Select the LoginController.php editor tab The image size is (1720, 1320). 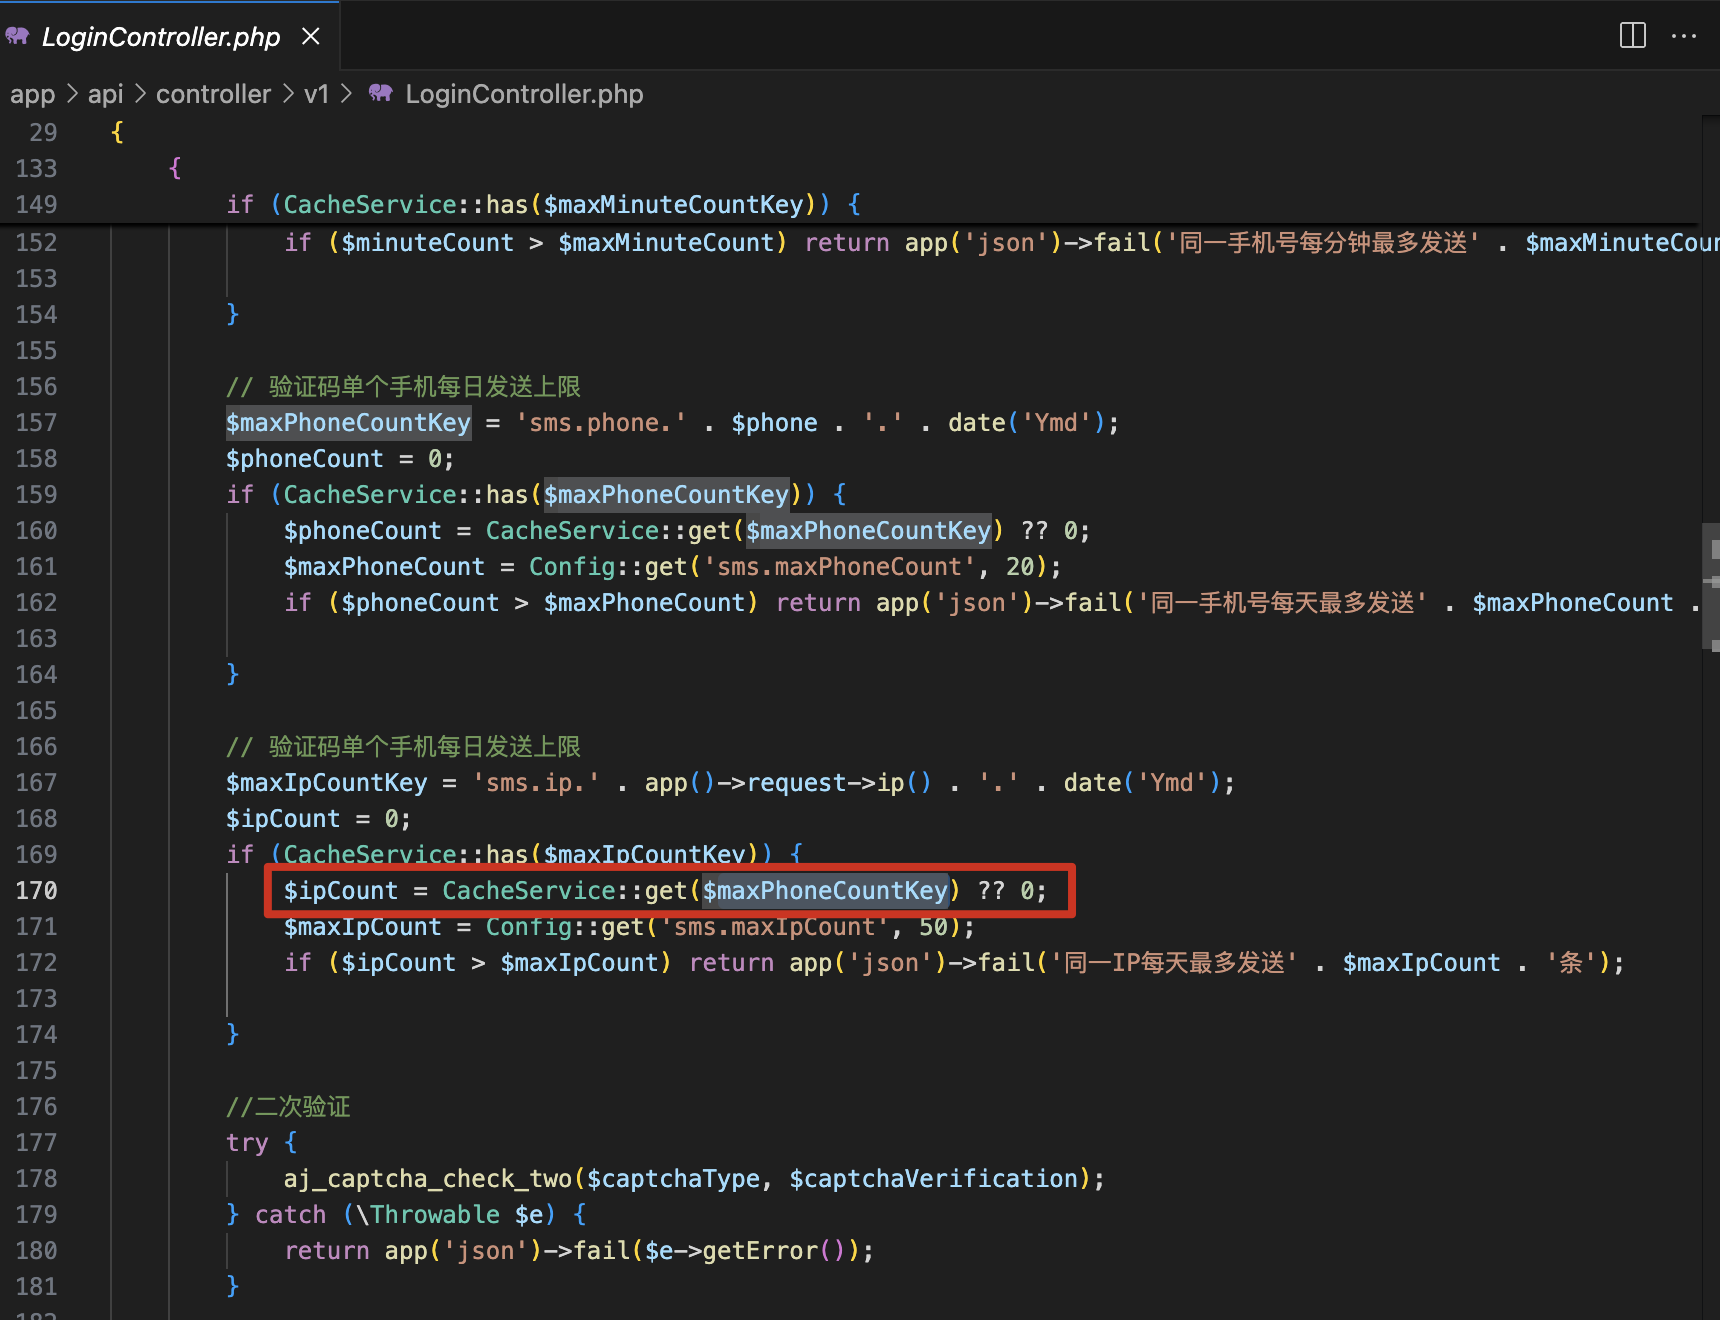(x=160, y=37)
